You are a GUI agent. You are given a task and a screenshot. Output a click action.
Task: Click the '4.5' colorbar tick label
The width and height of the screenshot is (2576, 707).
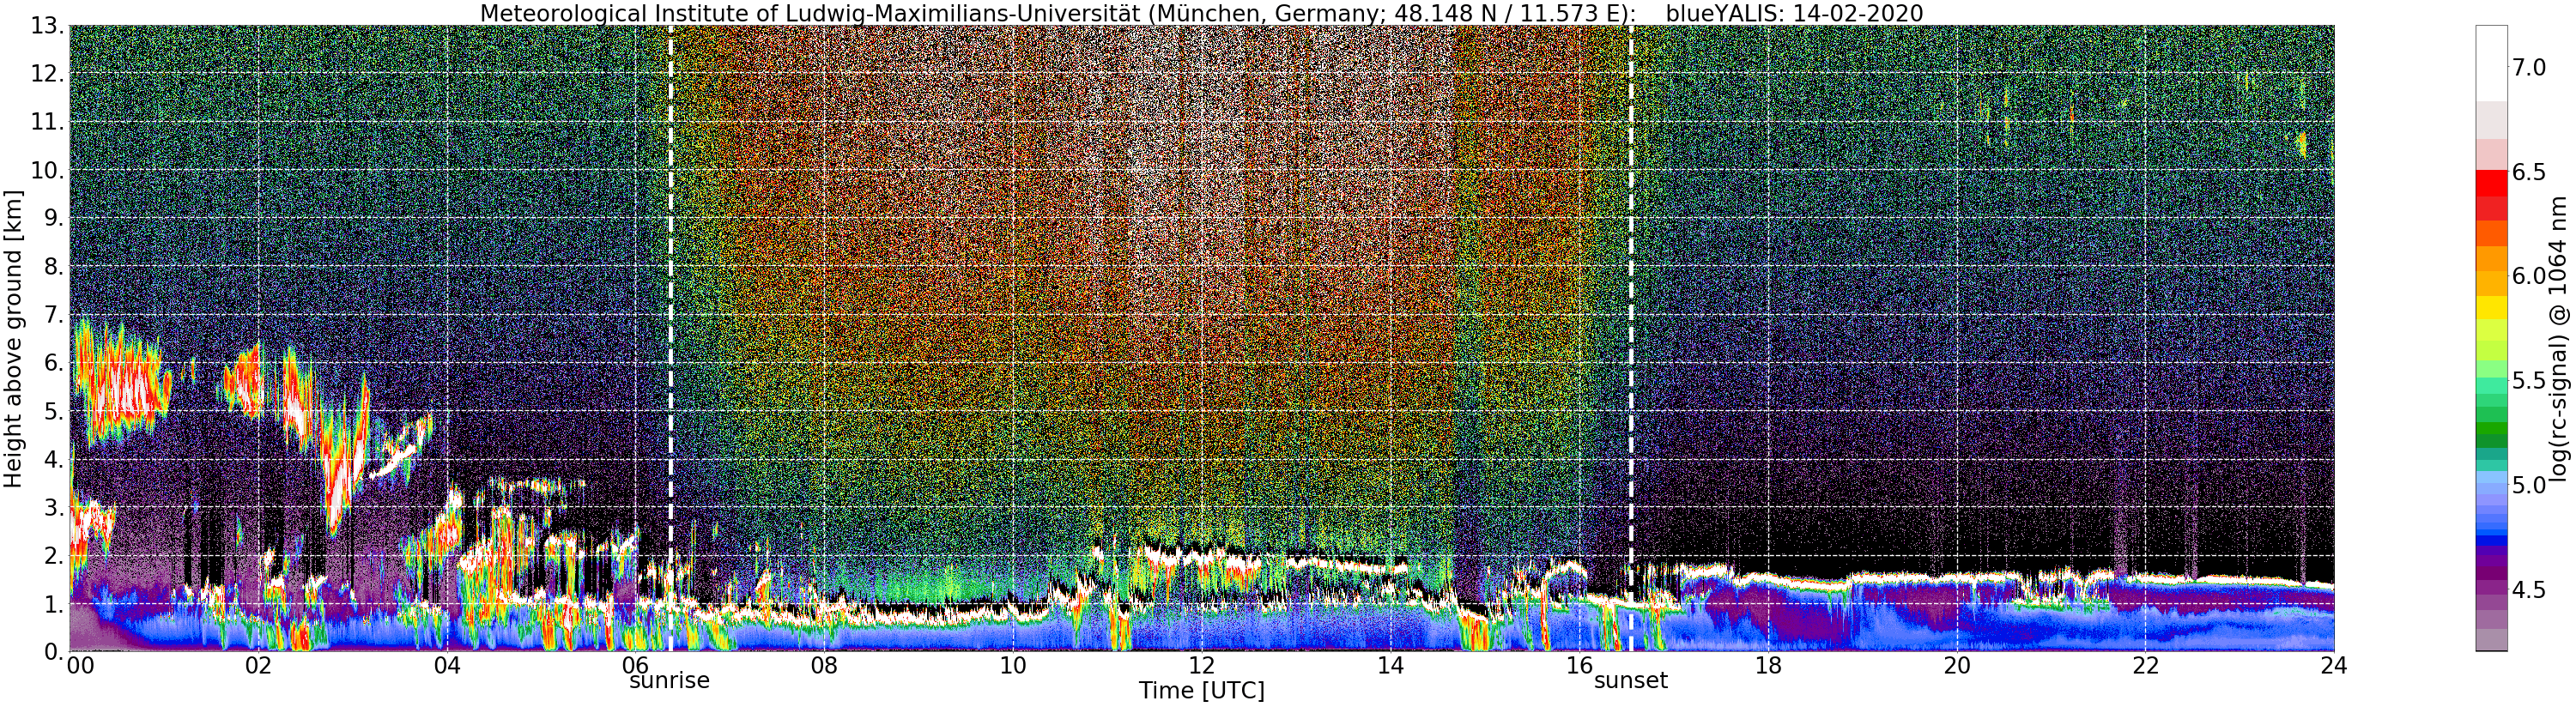[2529, 590]
